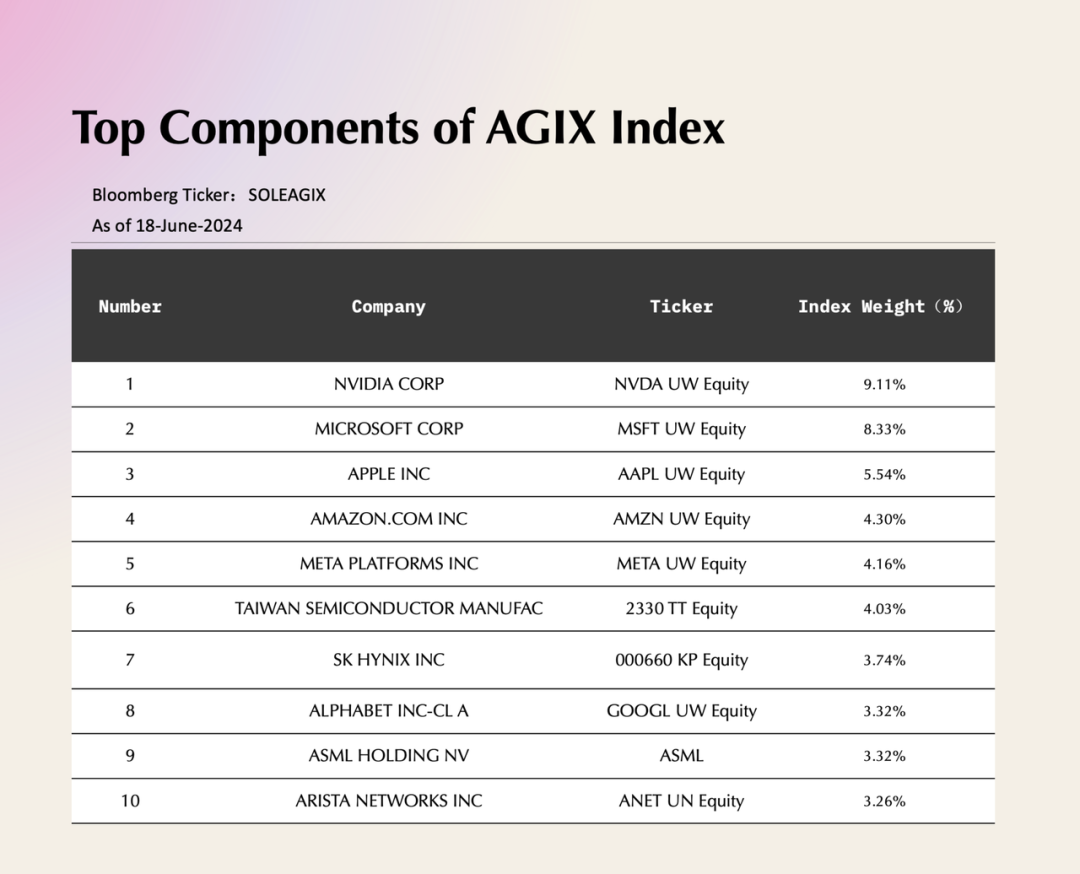This screenshot has width=1080, height=874.
Task: Click the Company column header
Action: [388, 306]
